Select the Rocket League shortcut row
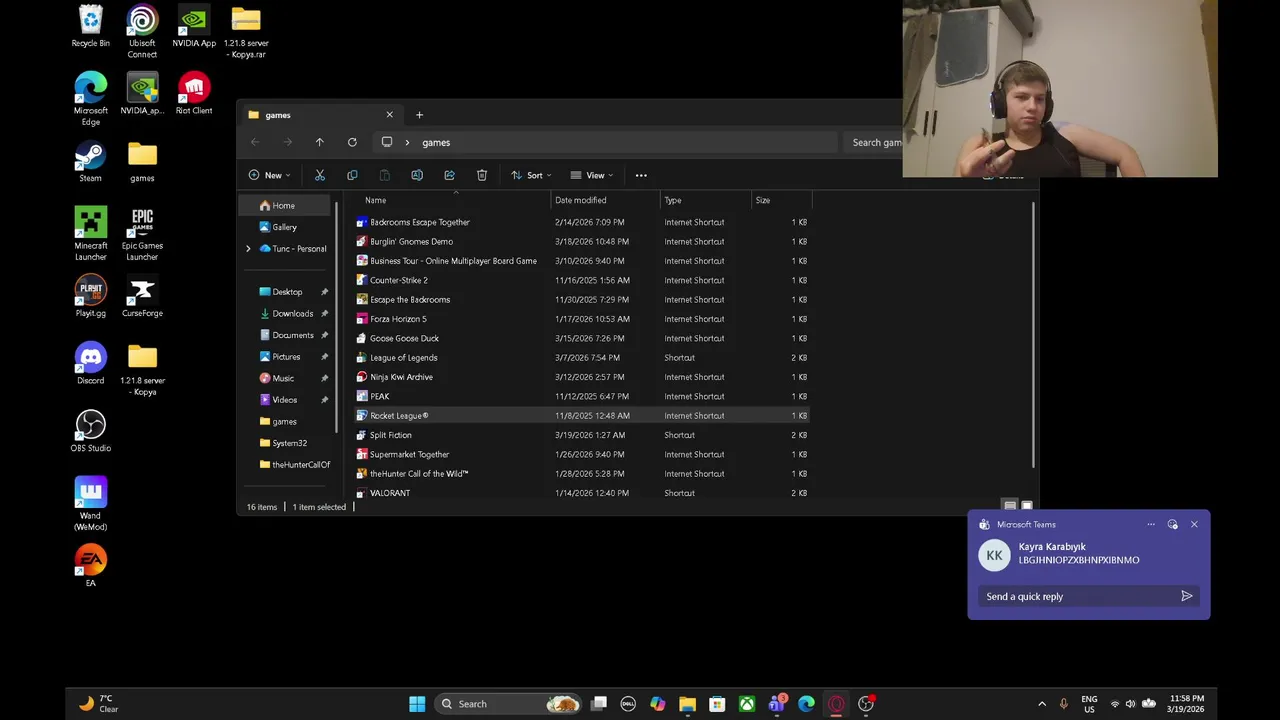 [582, 416]
